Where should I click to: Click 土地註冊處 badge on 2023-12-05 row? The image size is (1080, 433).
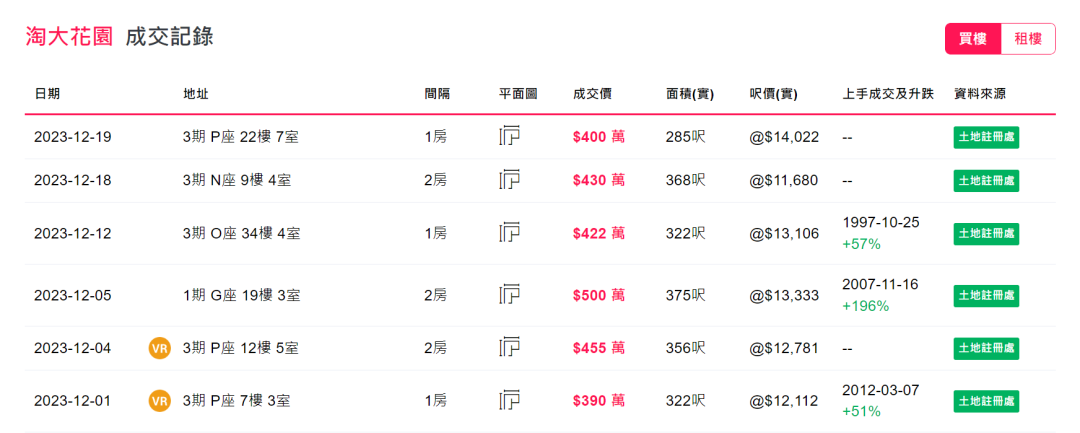tap(986, 295)
